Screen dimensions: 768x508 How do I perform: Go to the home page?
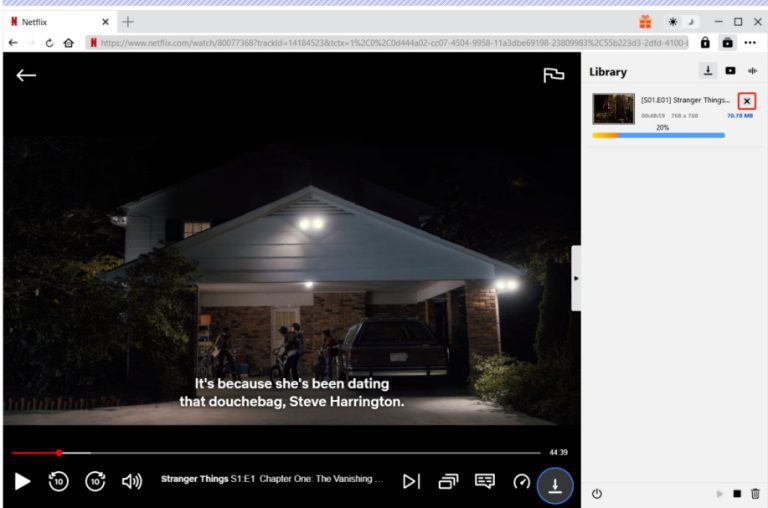[x=69, y=43]
